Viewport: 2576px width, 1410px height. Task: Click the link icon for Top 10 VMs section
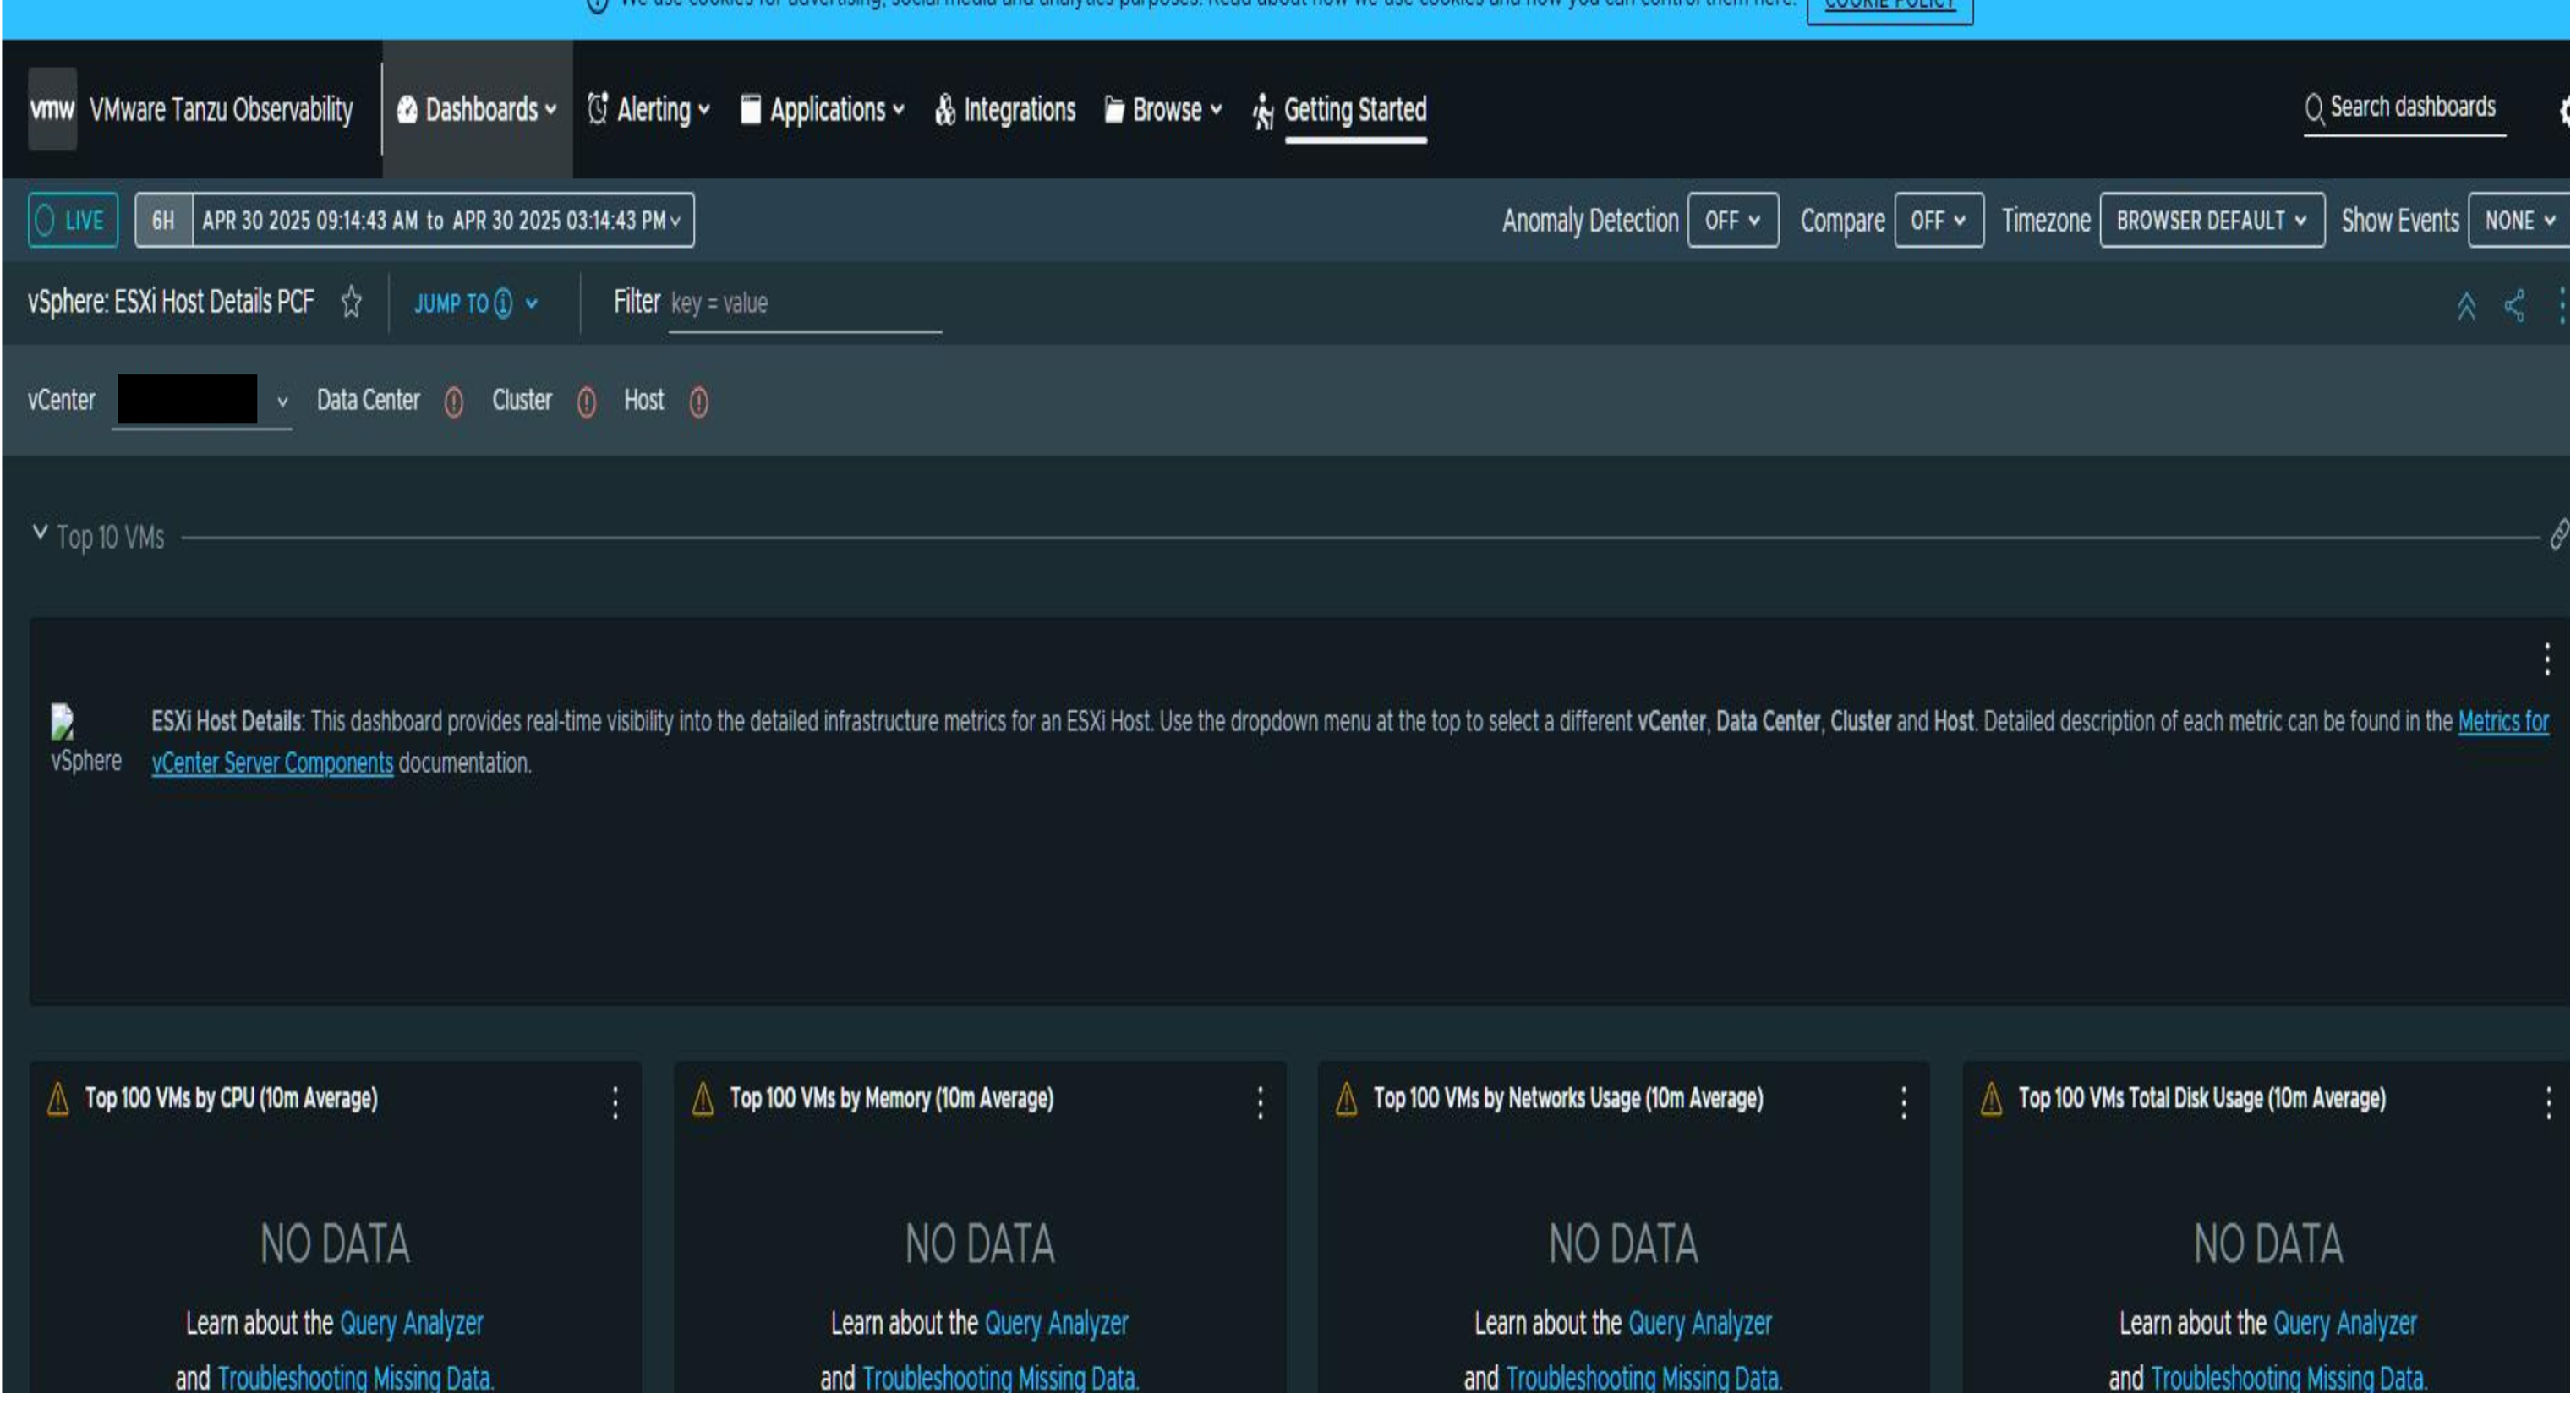(2558, 535)
